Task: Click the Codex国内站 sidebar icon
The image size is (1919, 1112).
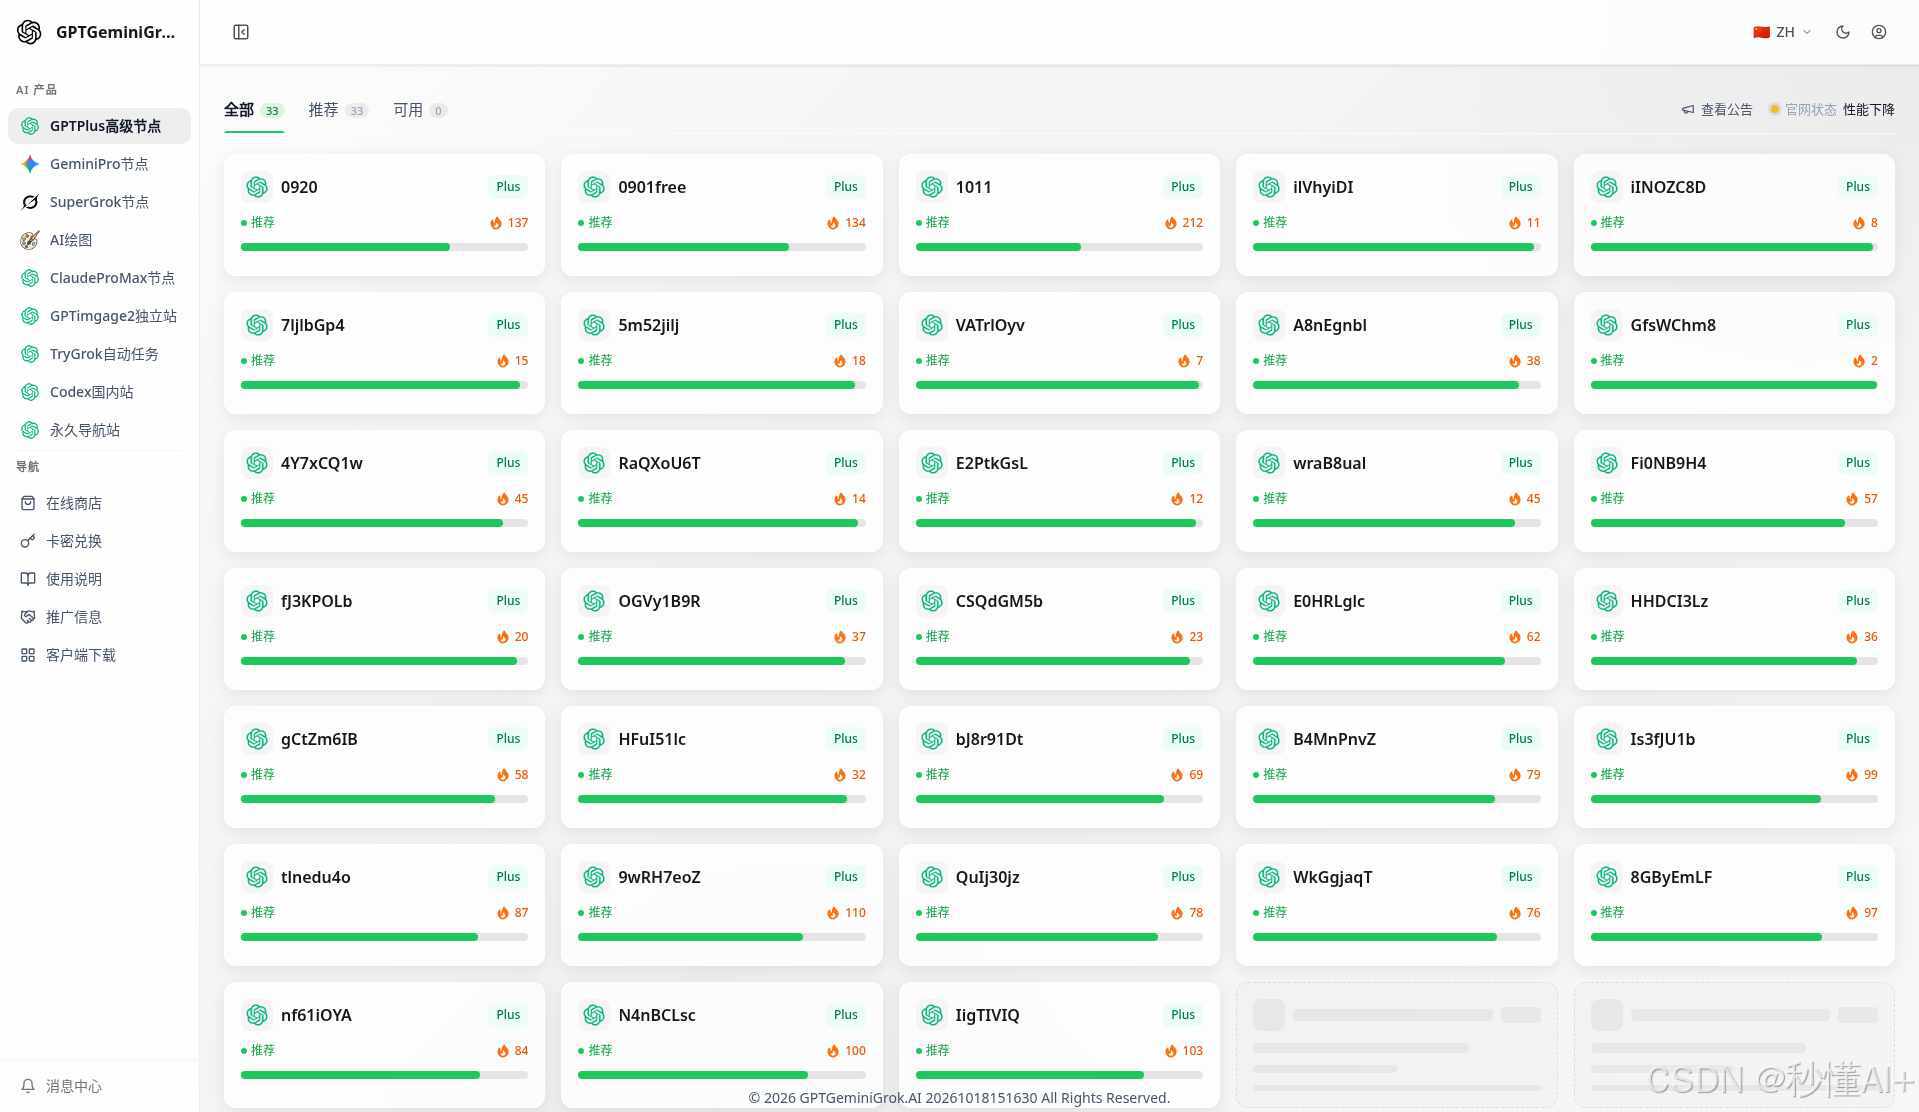Action: pyautogui.click(x=30, y=392)
